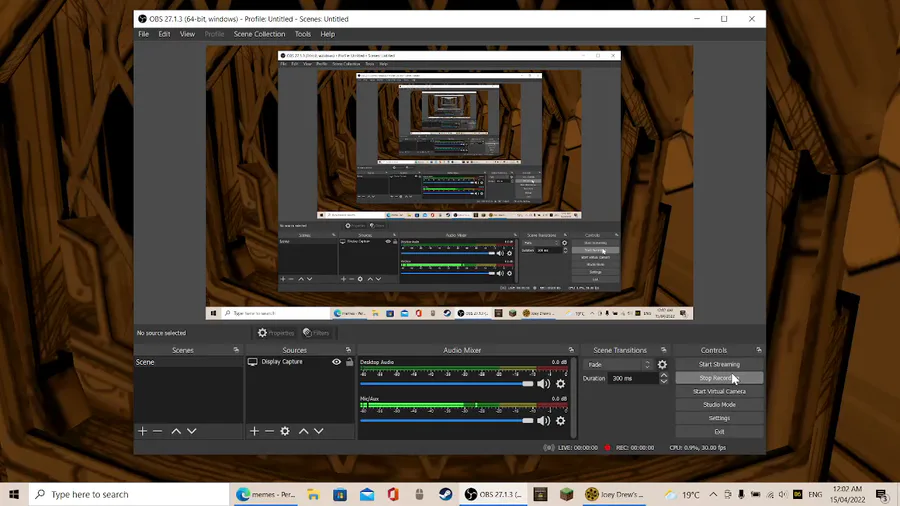
Task: Open Mail app from taskbar
Action: tap(367, 494)
